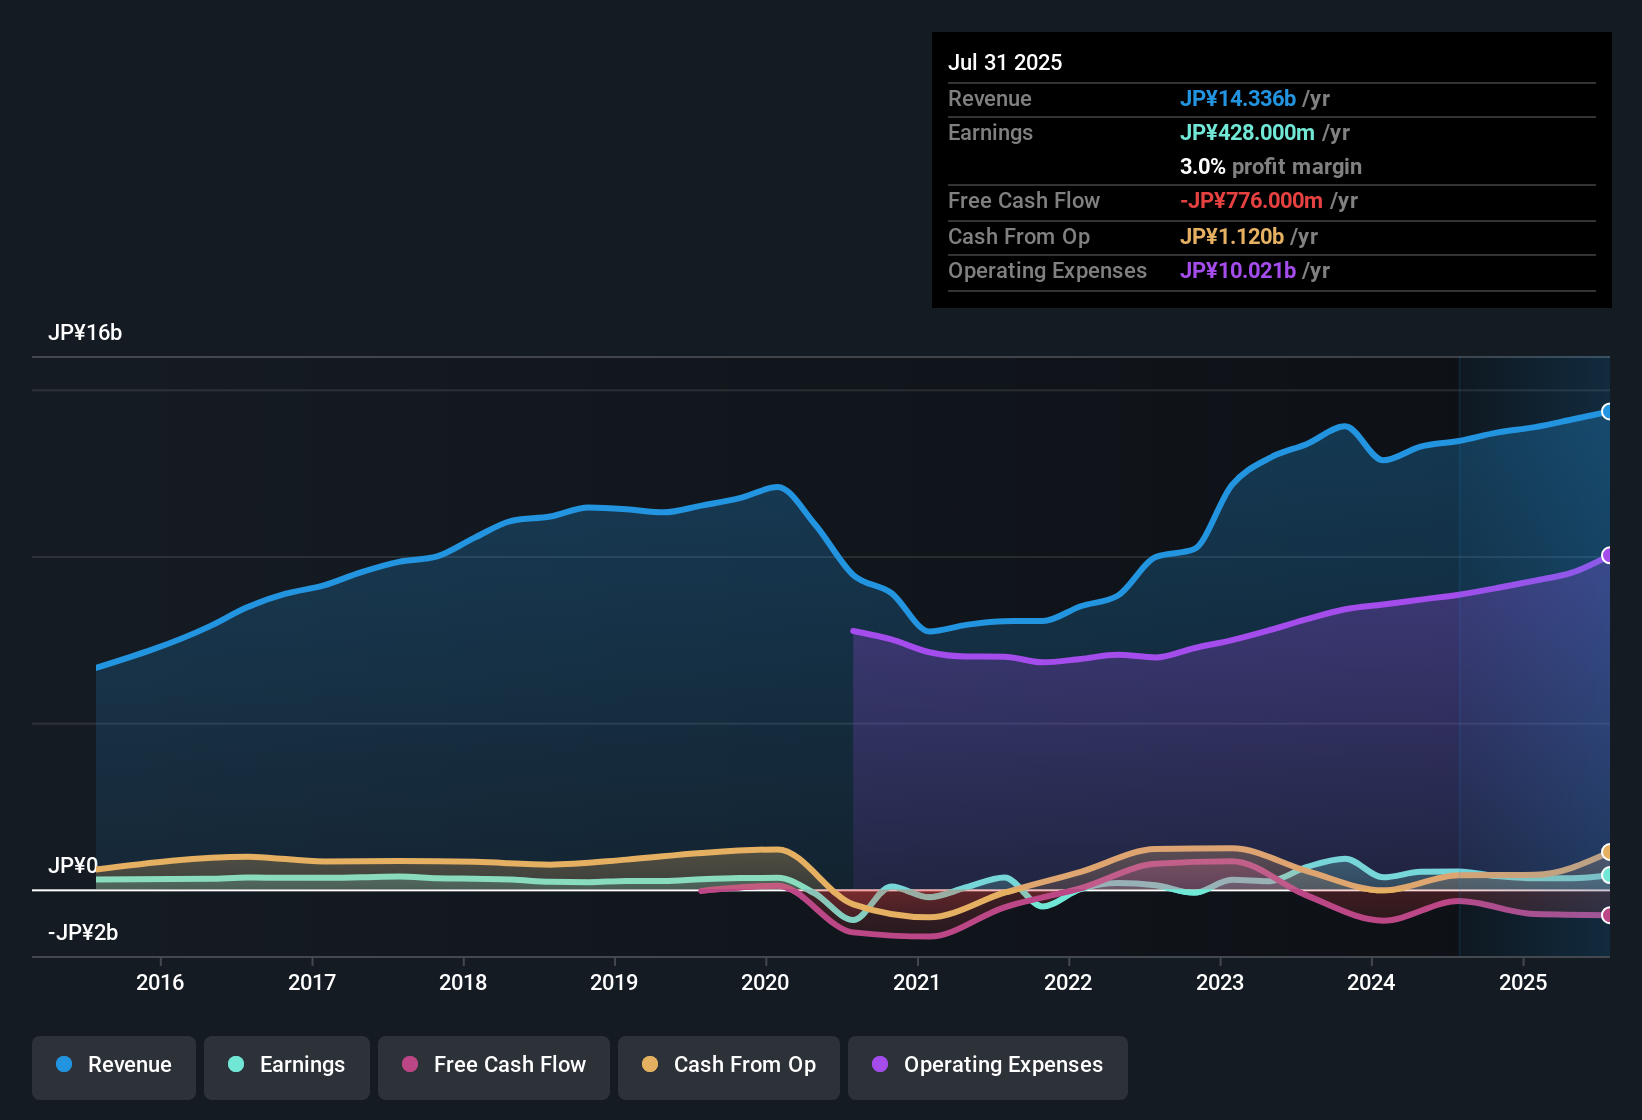Click the Earnings teal dot legend icon
Image resolution: width=1642 pixels, height=1120 pixels.
[236, 1065]
